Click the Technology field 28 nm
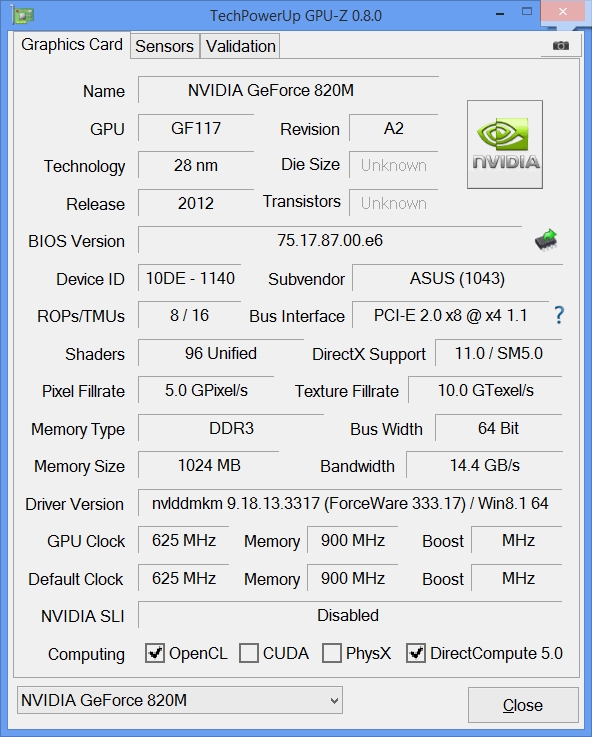 pyautogui.click(x=196, y=165)
